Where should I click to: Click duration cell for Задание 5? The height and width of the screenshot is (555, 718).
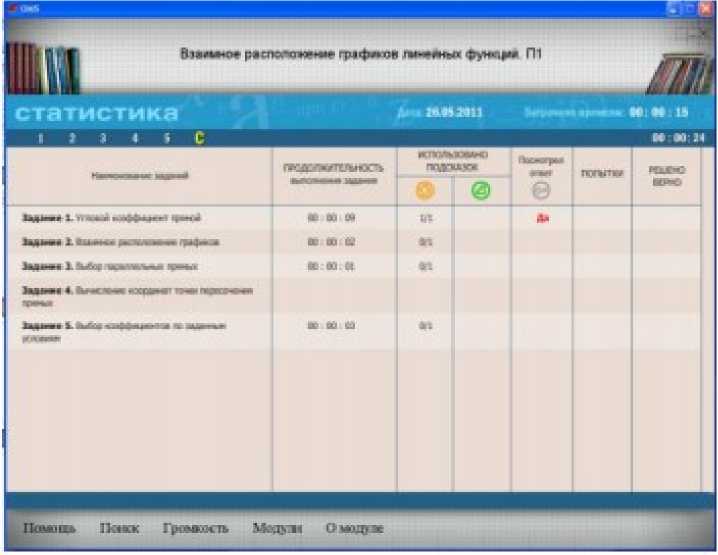pyautogui.click(x=331, y=326)
